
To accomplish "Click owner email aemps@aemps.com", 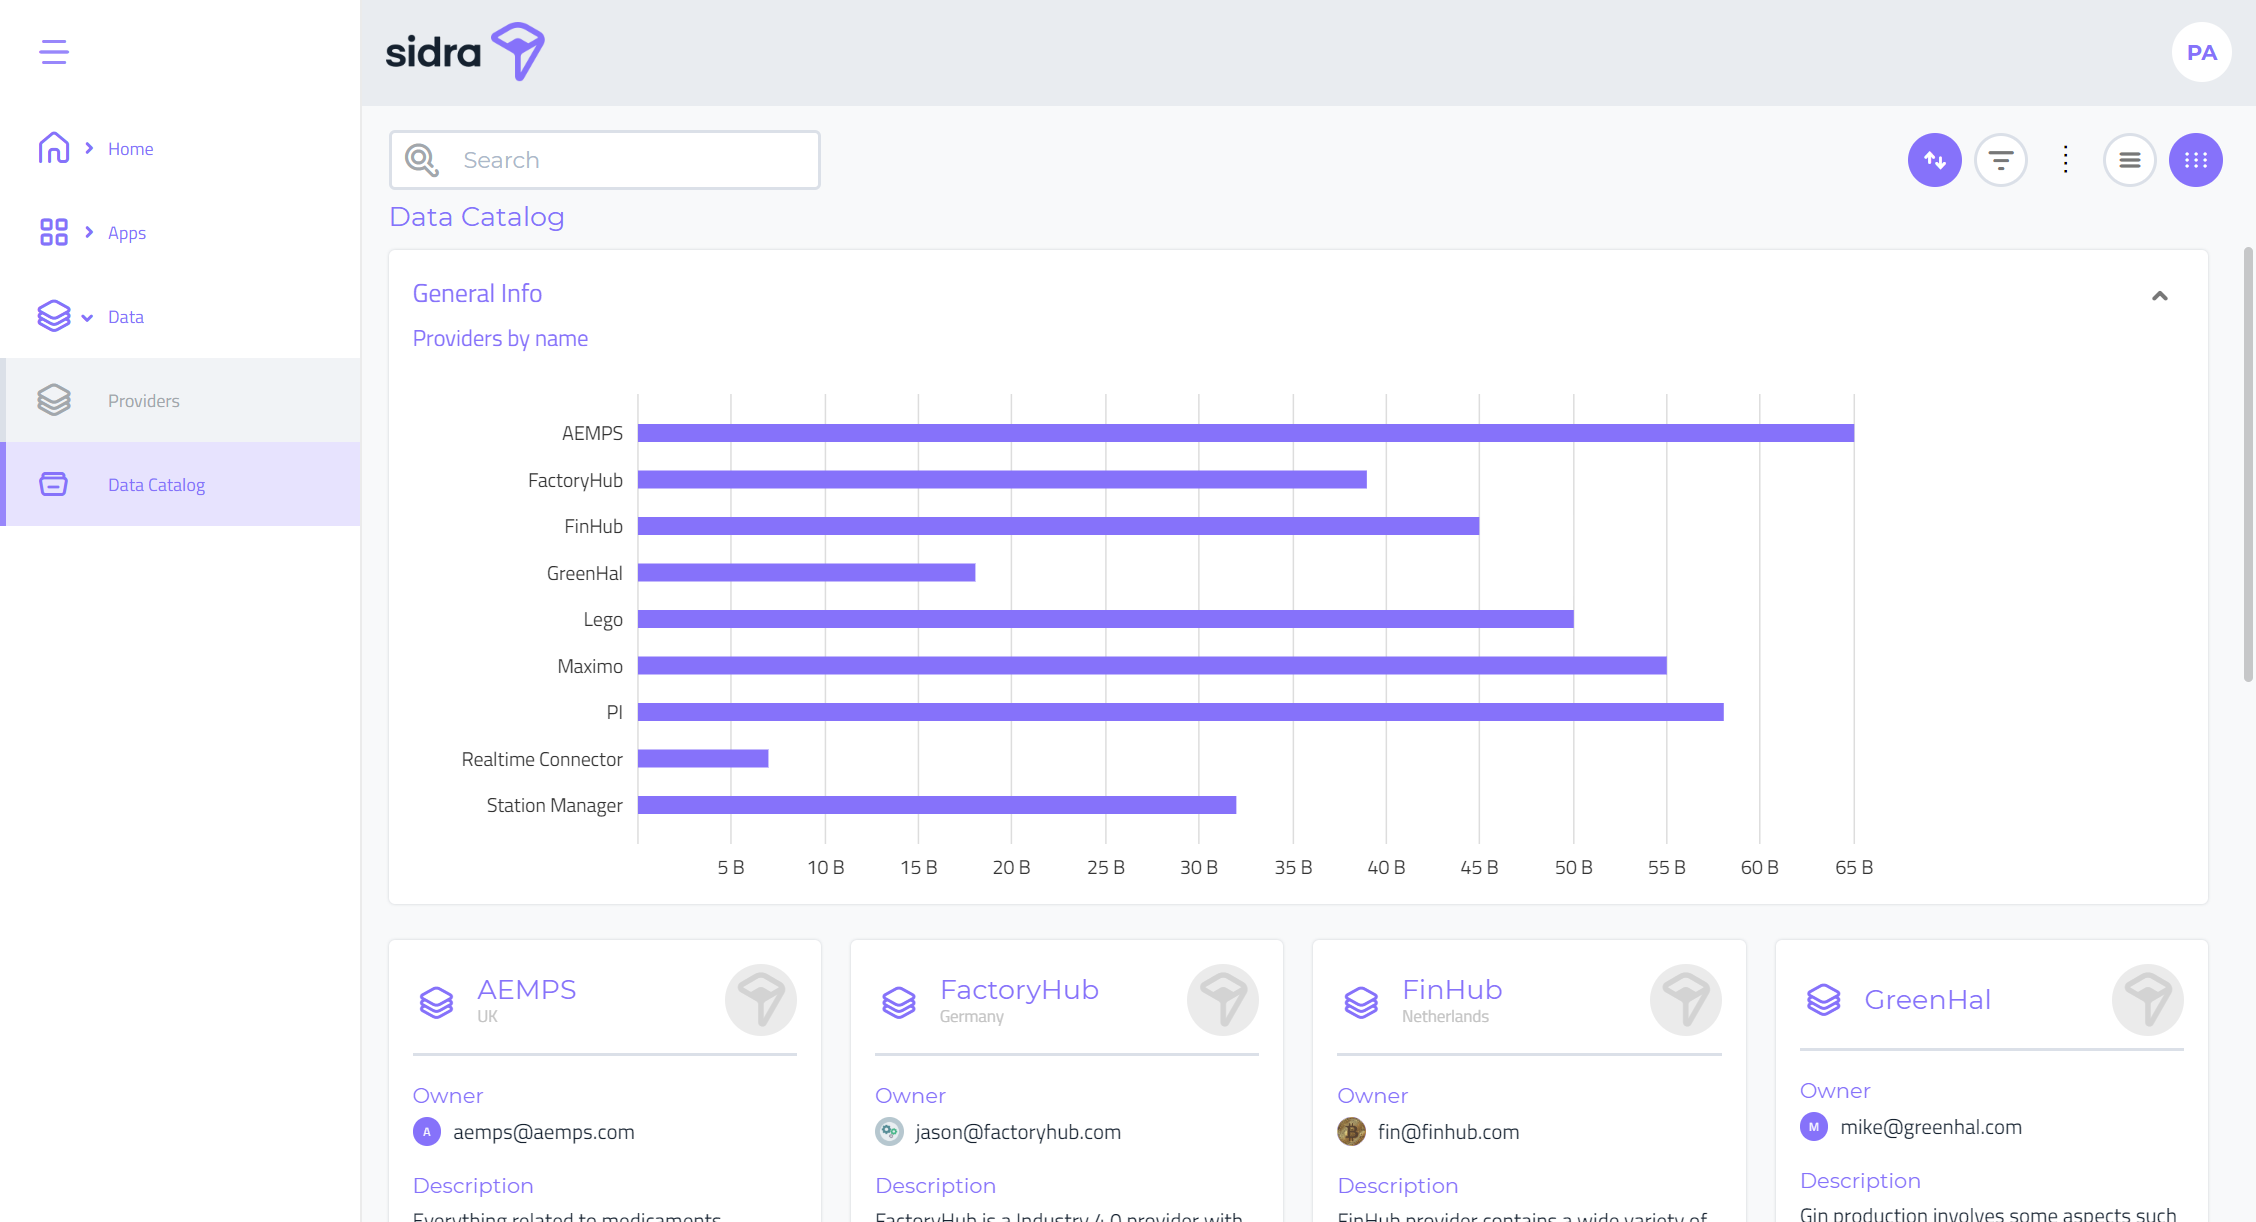I will click(x=544, y=1132).
